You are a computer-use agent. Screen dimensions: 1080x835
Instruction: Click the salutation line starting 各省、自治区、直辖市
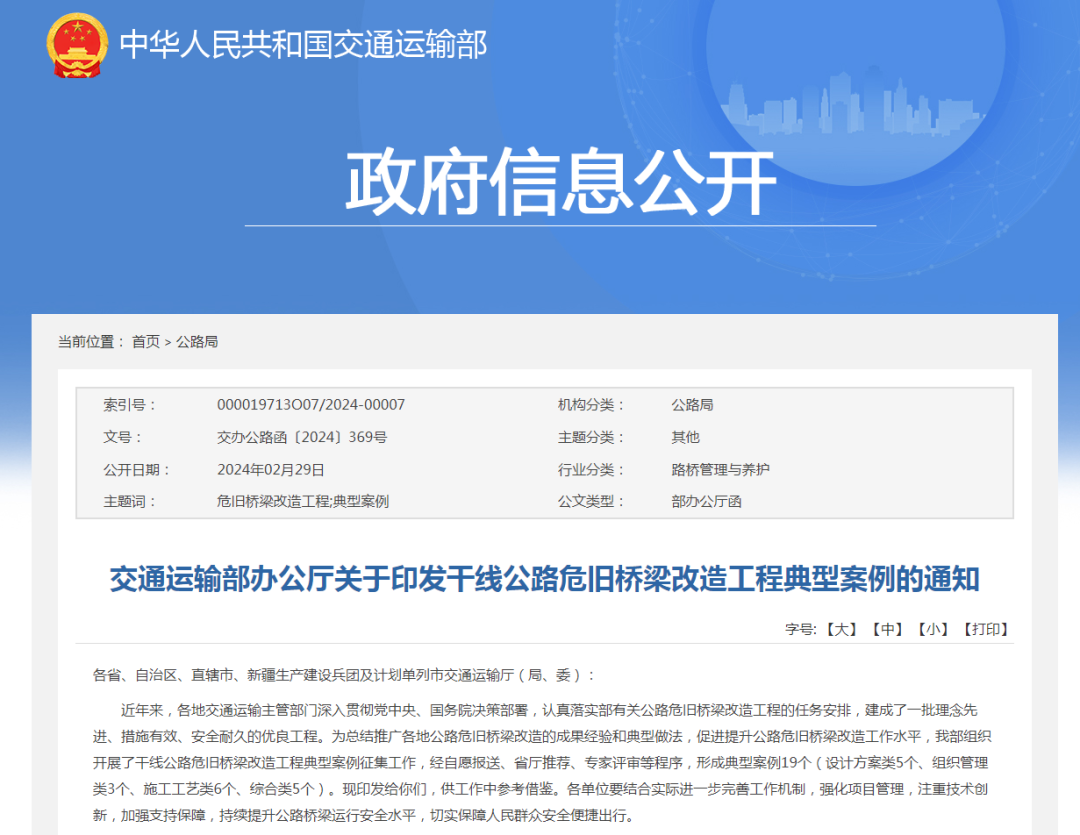pyautogui.click(x=344, y=675)
